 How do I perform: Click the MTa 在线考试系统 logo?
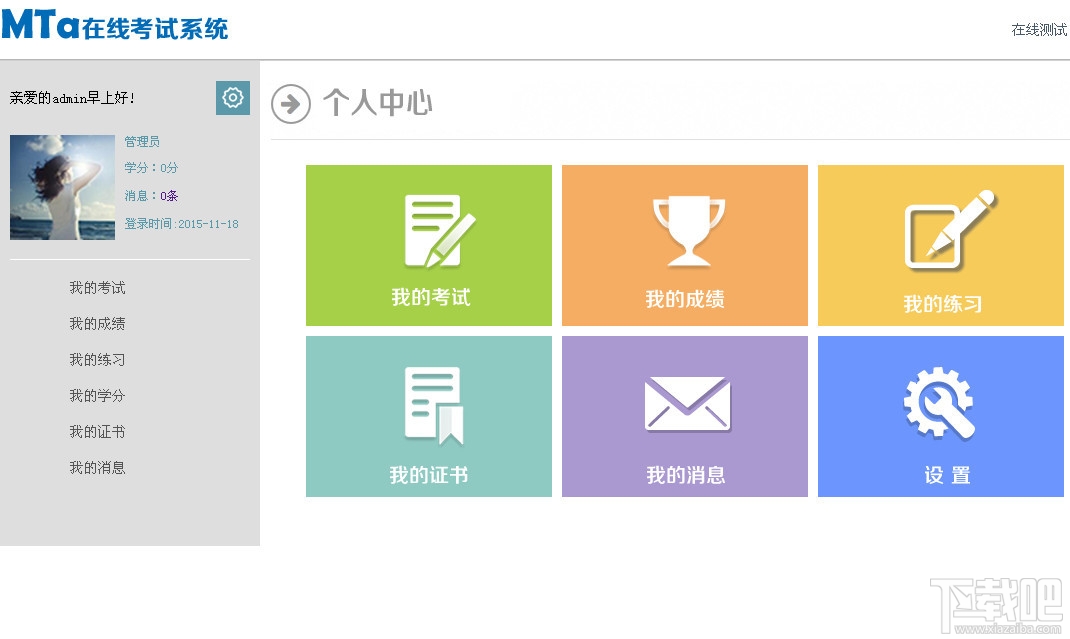pos(115,25)
